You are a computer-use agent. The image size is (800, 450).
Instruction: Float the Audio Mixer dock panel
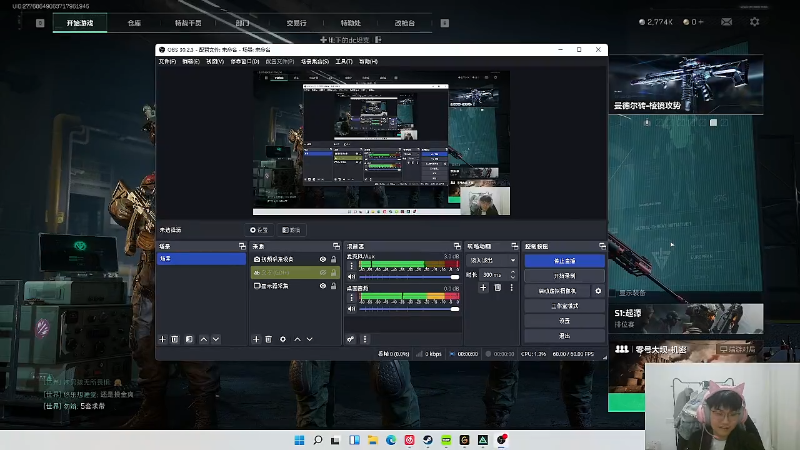tap(457, 246)
